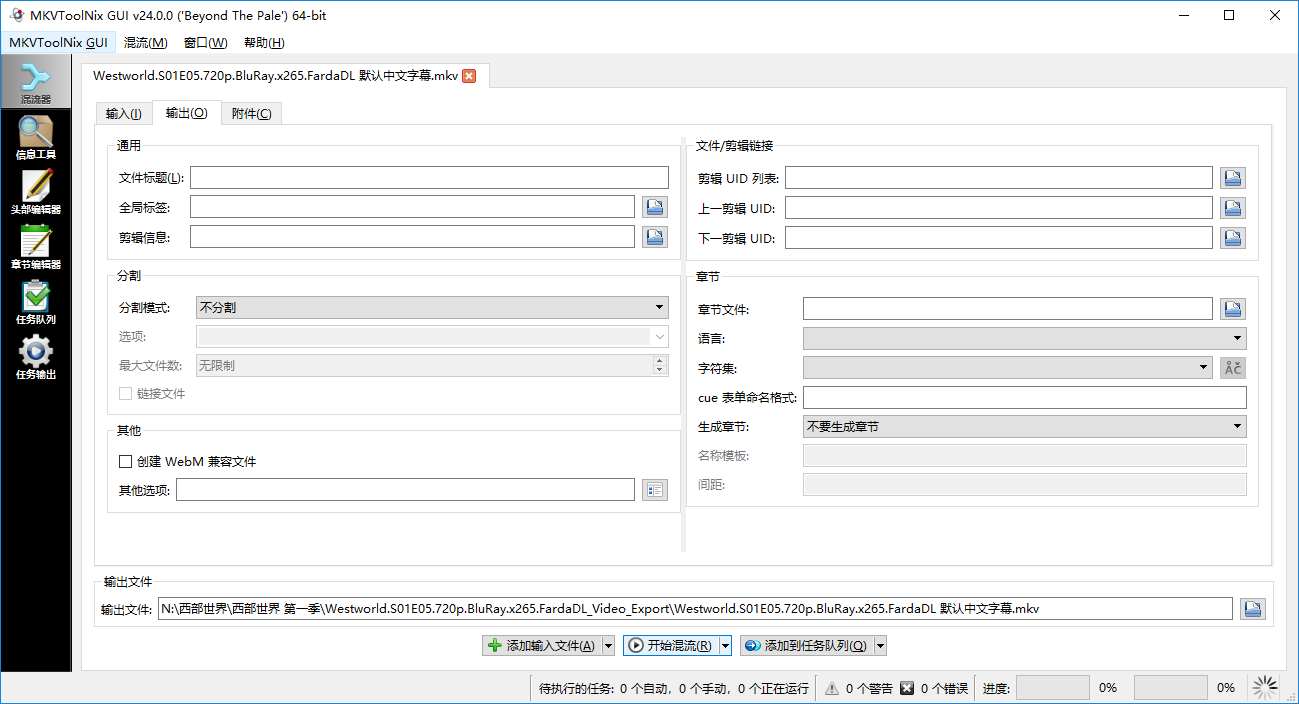1299x704 pixels.
Task: Click the 0 个警告 status text
Action: pyautogui.click(x=869, y=688)
